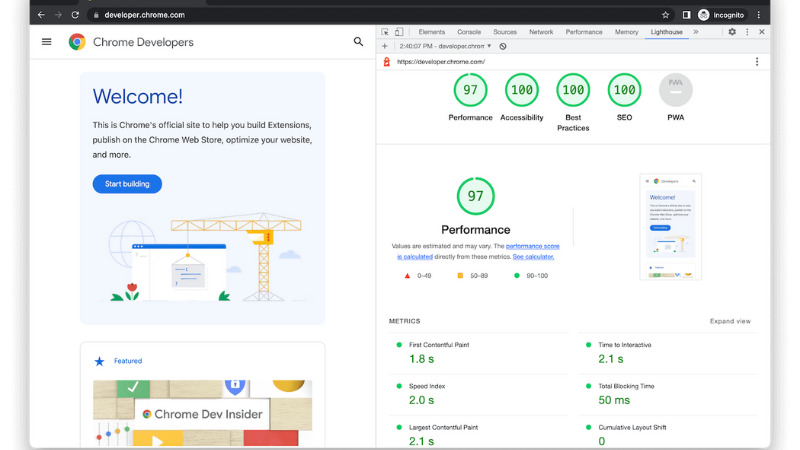Open the See calculator link
800x450 pixels.
point(533,257)
